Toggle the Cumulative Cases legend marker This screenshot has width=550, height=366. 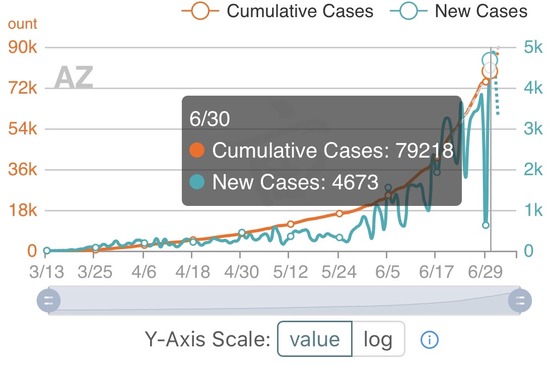click(200, 11)
